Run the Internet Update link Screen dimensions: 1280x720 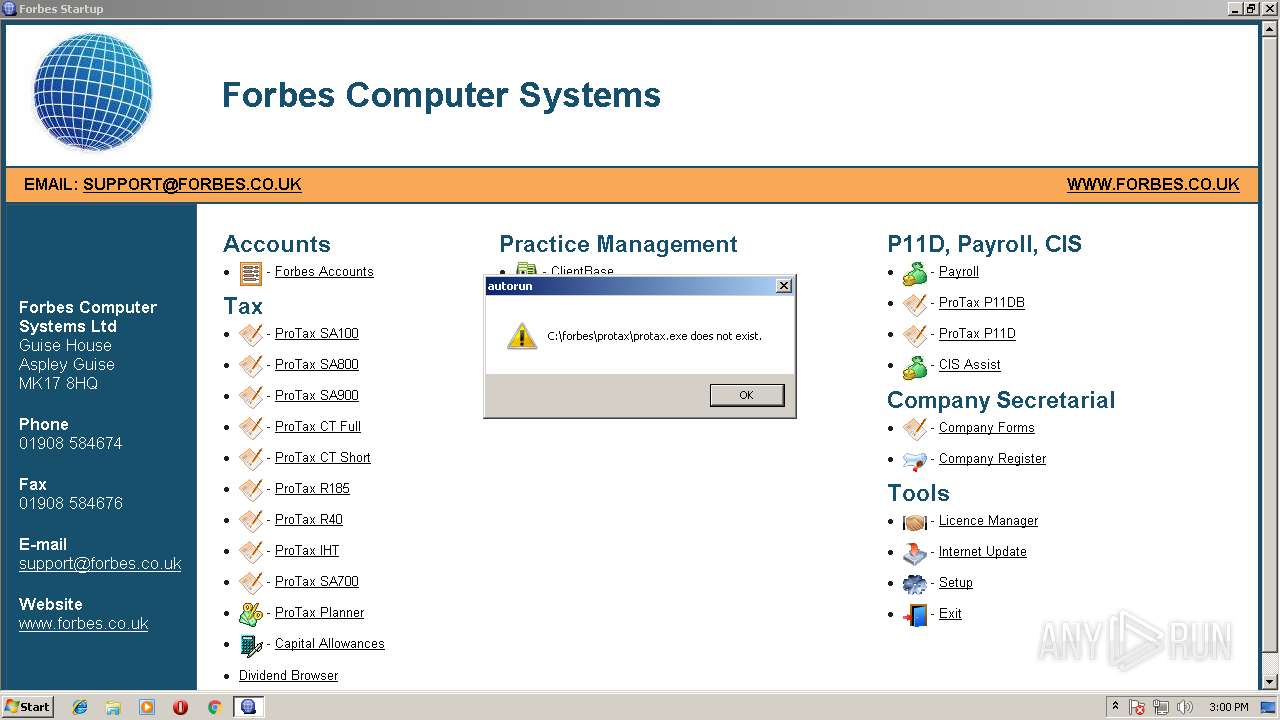pos(983,552)
